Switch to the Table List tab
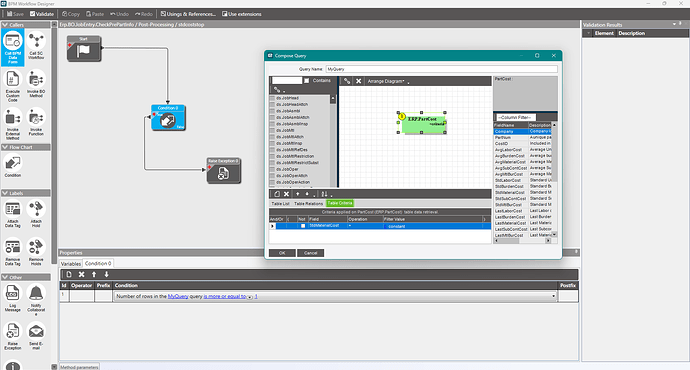This screenshot has width=690, height=370. pyautogui.click(x=280, y=204)
